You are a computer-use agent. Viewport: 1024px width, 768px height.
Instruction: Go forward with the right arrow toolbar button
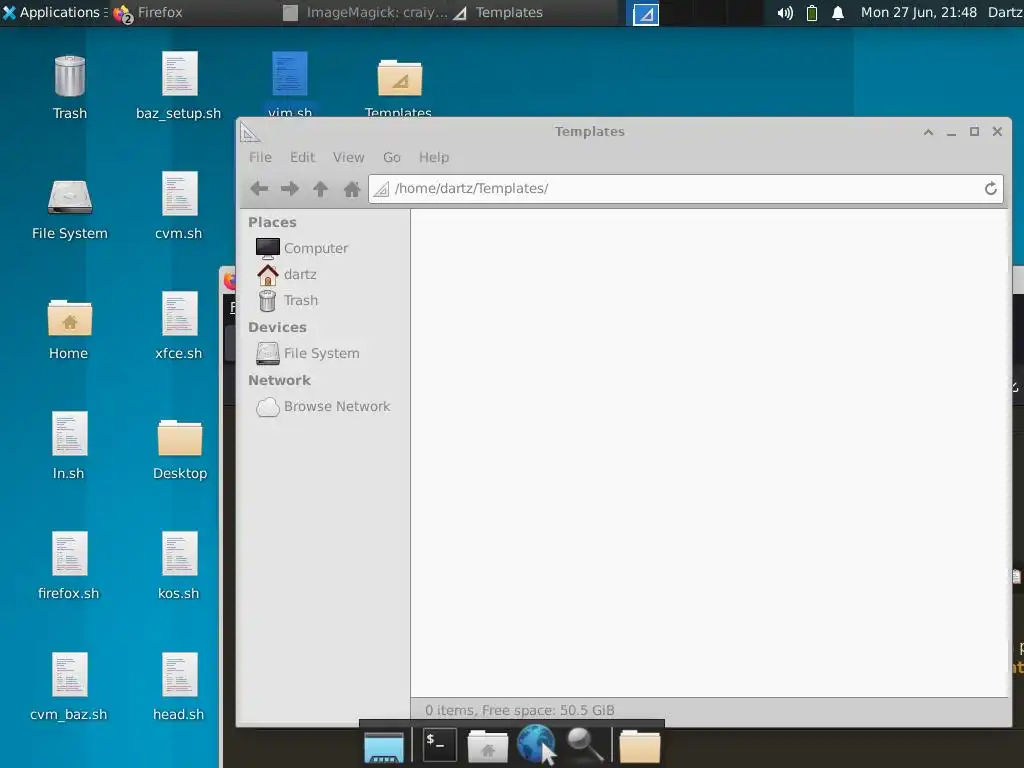pos(290,189)
